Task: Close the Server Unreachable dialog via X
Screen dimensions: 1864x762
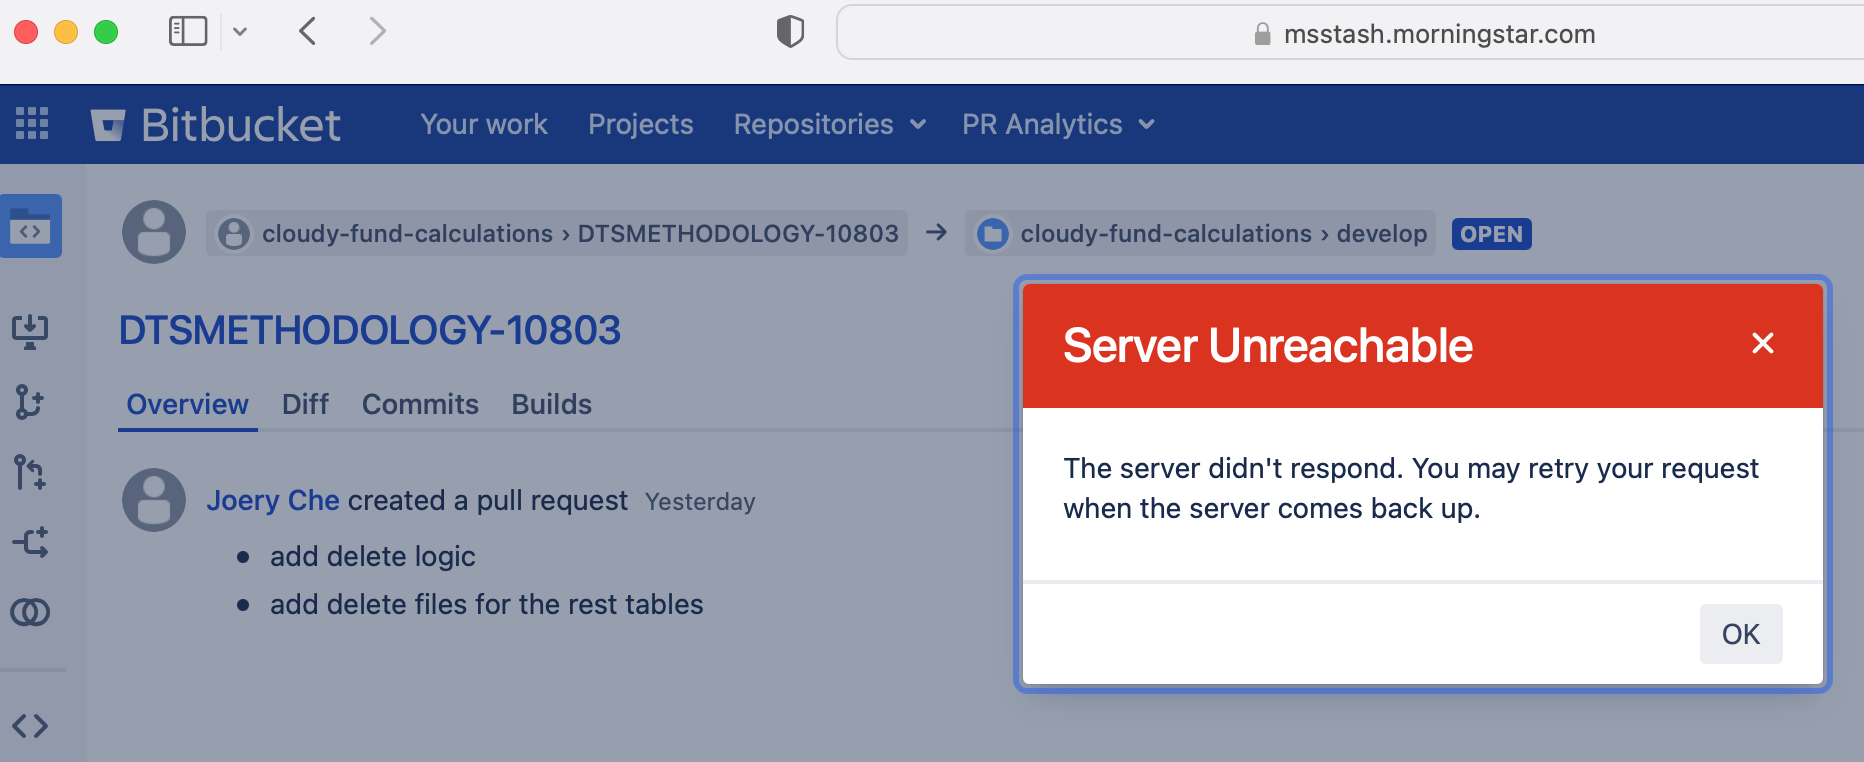Action: (1763, 344)
